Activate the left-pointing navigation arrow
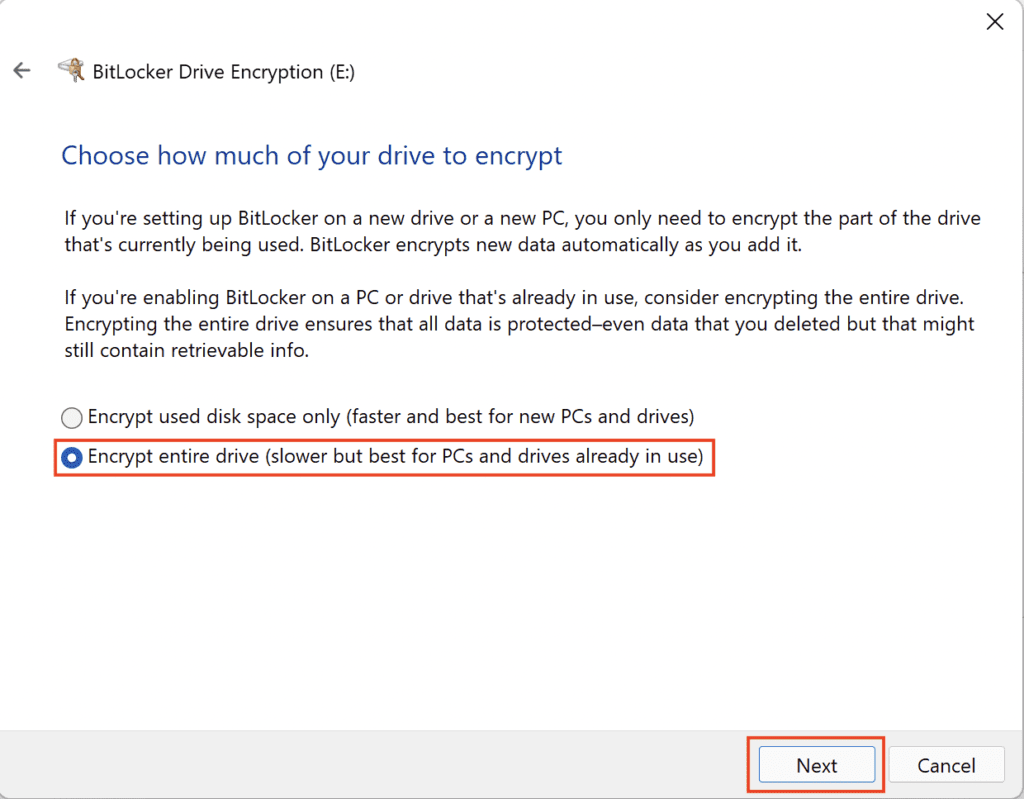The width and height of the screenshot is (1024, 799). point(22,70)
